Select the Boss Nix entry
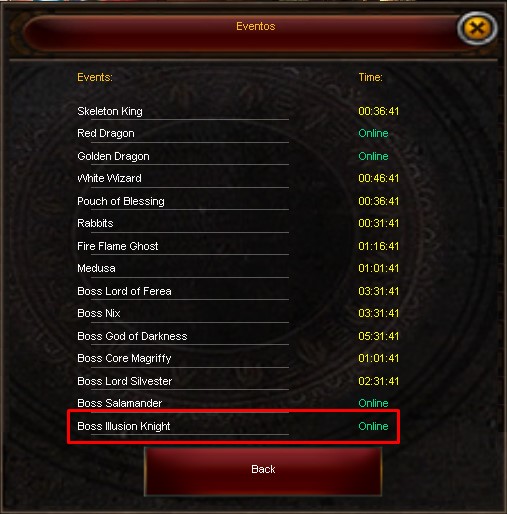The image size is (507, 514). tap(99, 313)
